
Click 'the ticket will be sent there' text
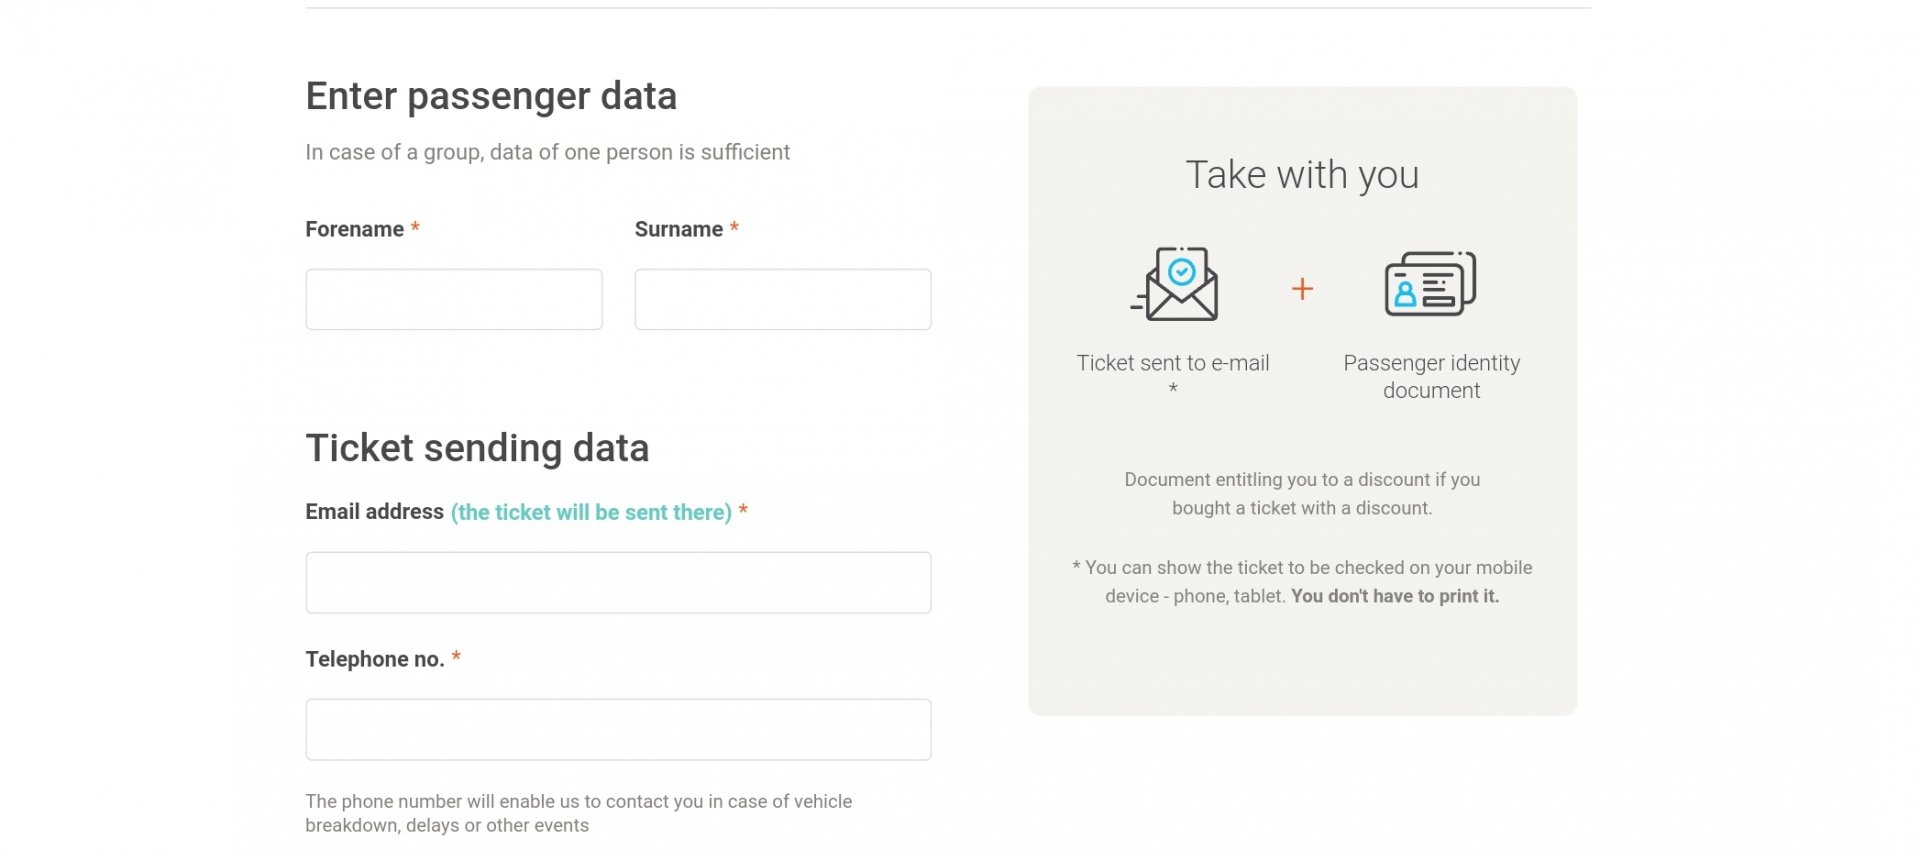pos(591,512)
